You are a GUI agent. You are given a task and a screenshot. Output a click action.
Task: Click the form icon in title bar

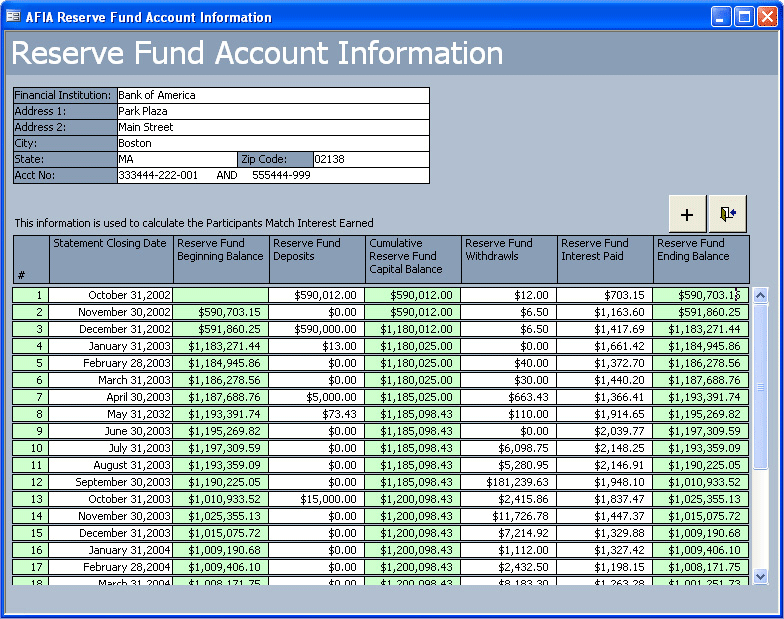(14, 17)
